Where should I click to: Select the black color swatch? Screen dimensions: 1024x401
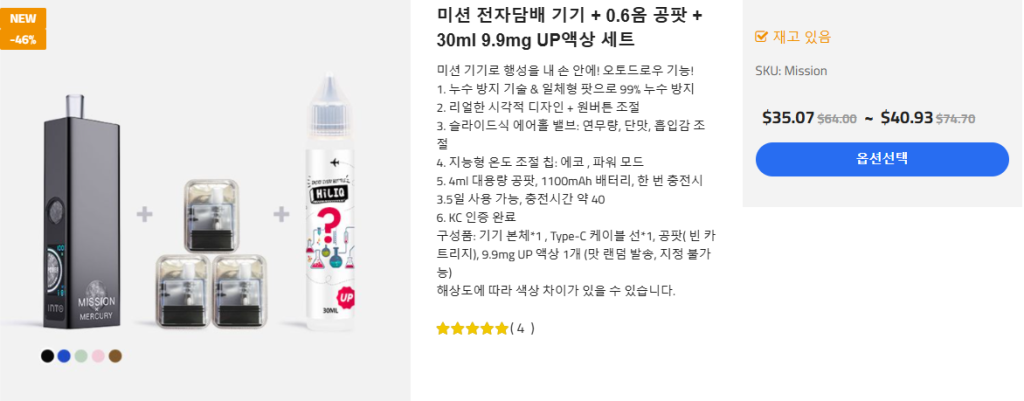(x=47, y=356)
